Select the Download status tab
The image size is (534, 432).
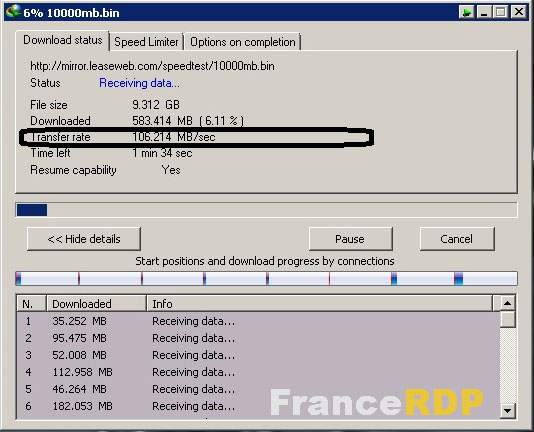62,41
